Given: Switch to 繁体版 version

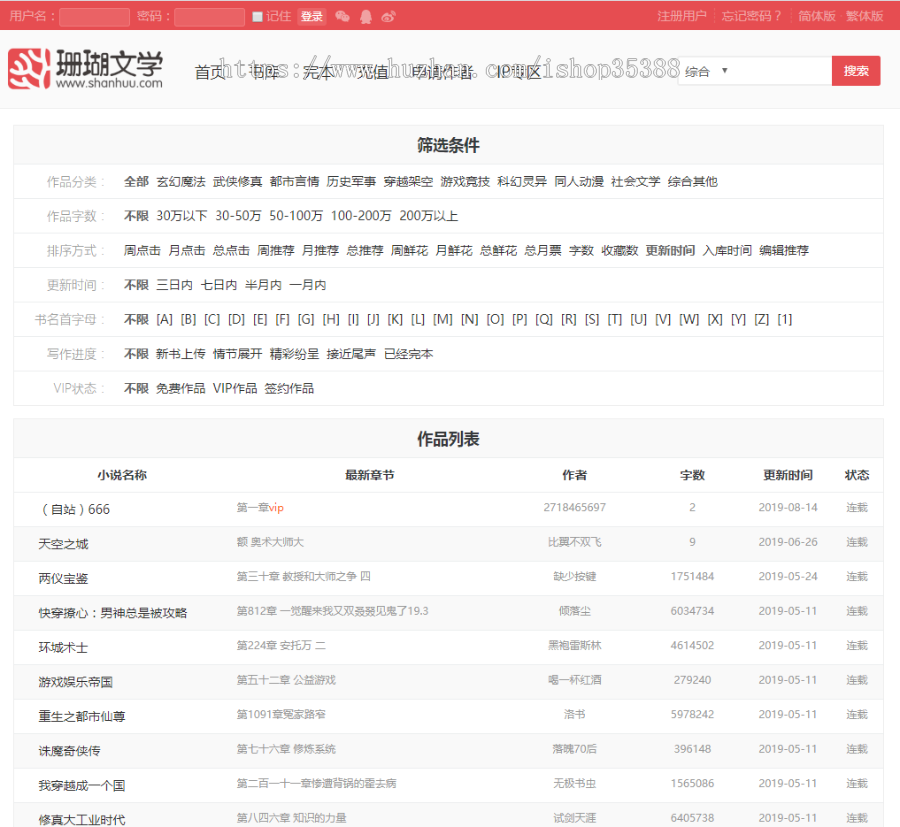Looking at the screenshot, I should [863, 17].
